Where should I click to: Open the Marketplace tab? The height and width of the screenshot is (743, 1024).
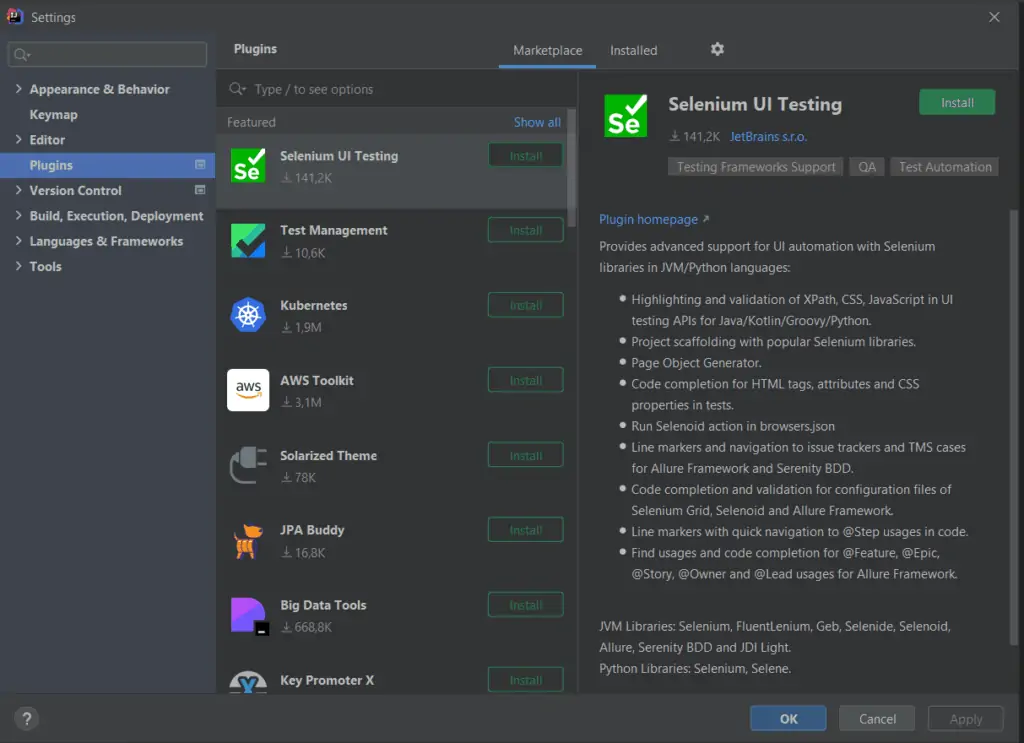(547, 50)
